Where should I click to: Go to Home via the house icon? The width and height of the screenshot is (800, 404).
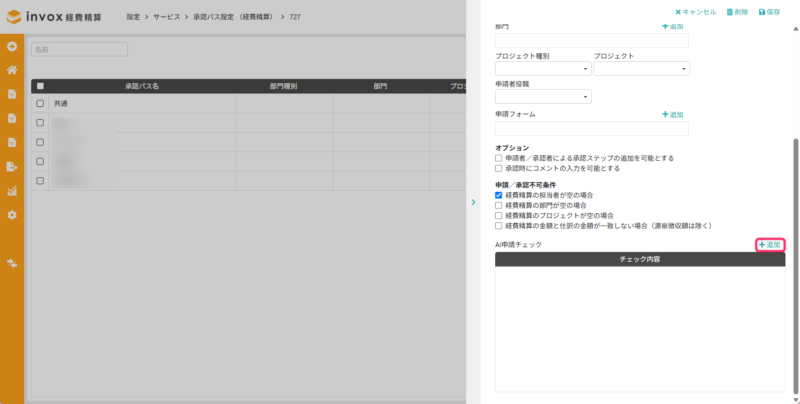pyautogui.click(x=12, y=70)
